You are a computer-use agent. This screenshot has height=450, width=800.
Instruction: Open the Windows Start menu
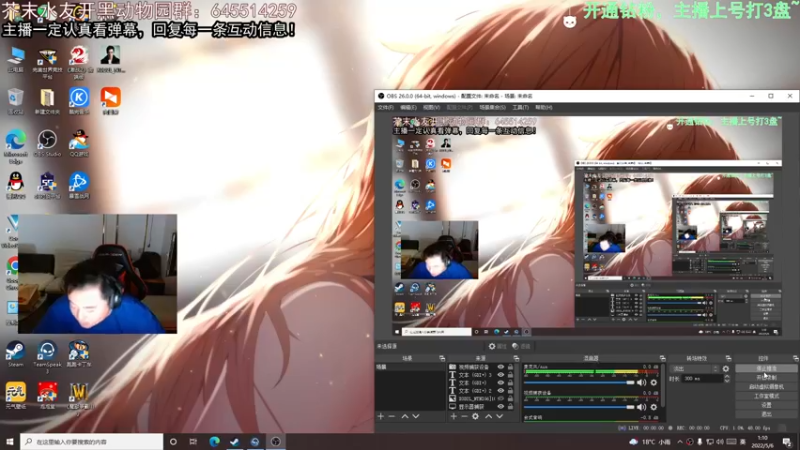[x=10, y=442]
